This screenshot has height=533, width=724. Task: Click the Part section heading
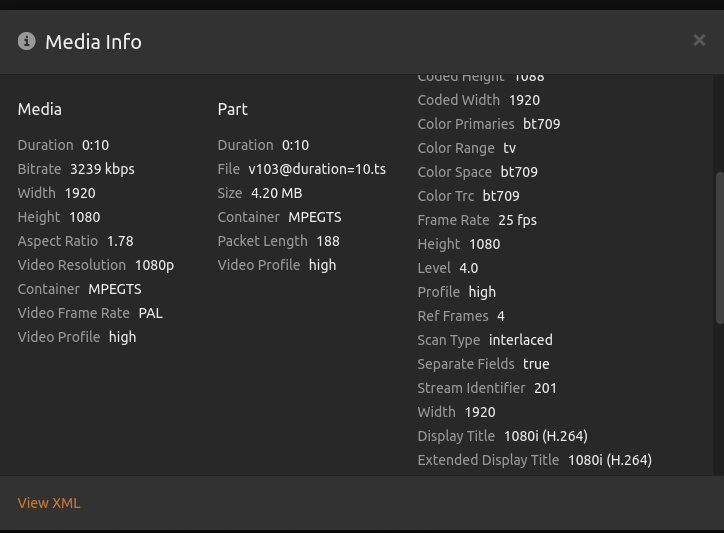coord(232,109)
